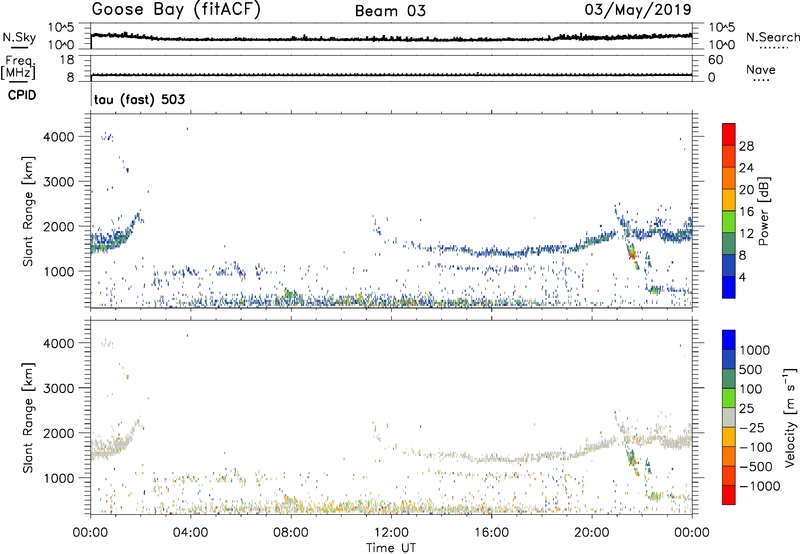Click the "18" frequency axis tick
800x554 pixels.
67,60
